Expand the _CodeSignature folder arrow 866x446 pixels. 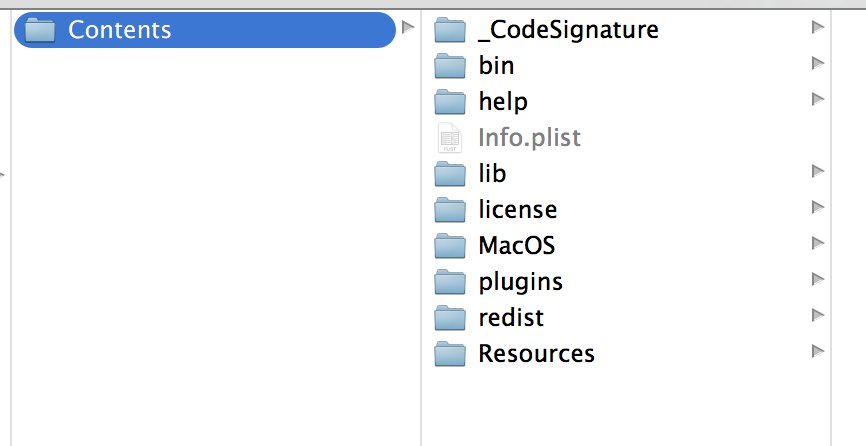(818, 28)
